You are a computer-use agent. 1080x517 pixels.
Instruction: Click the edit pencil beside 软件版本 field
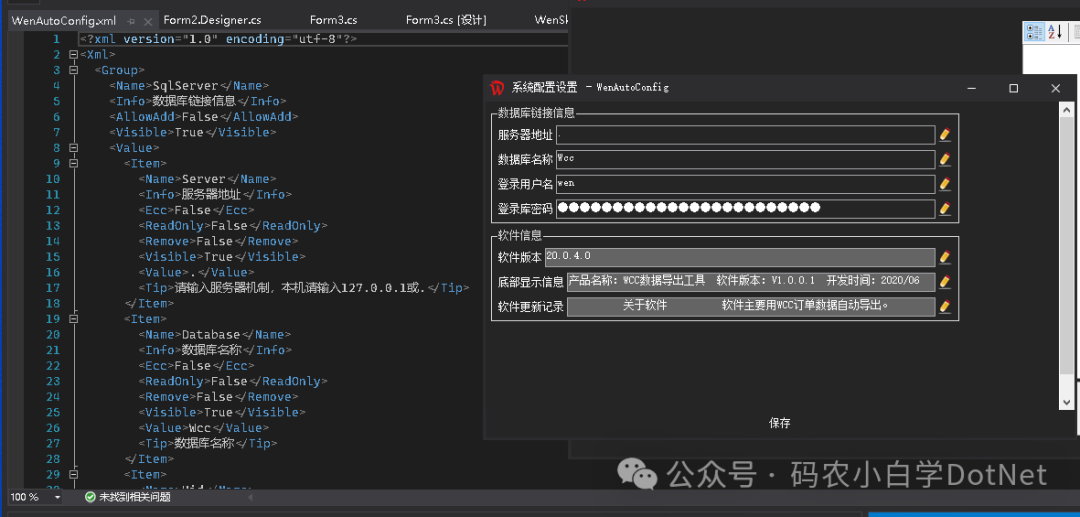click(945, 257)
